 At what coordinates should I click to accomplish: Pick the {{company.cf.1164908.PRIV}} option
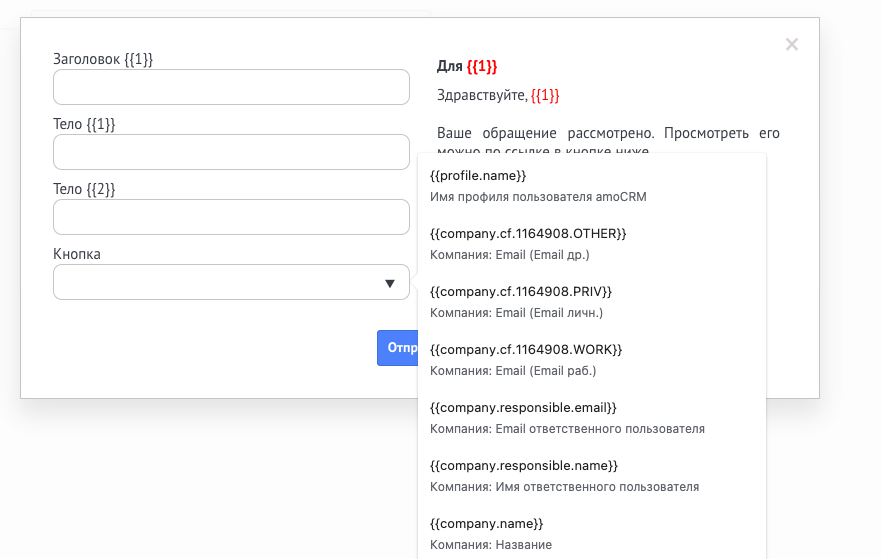[520, 291]
